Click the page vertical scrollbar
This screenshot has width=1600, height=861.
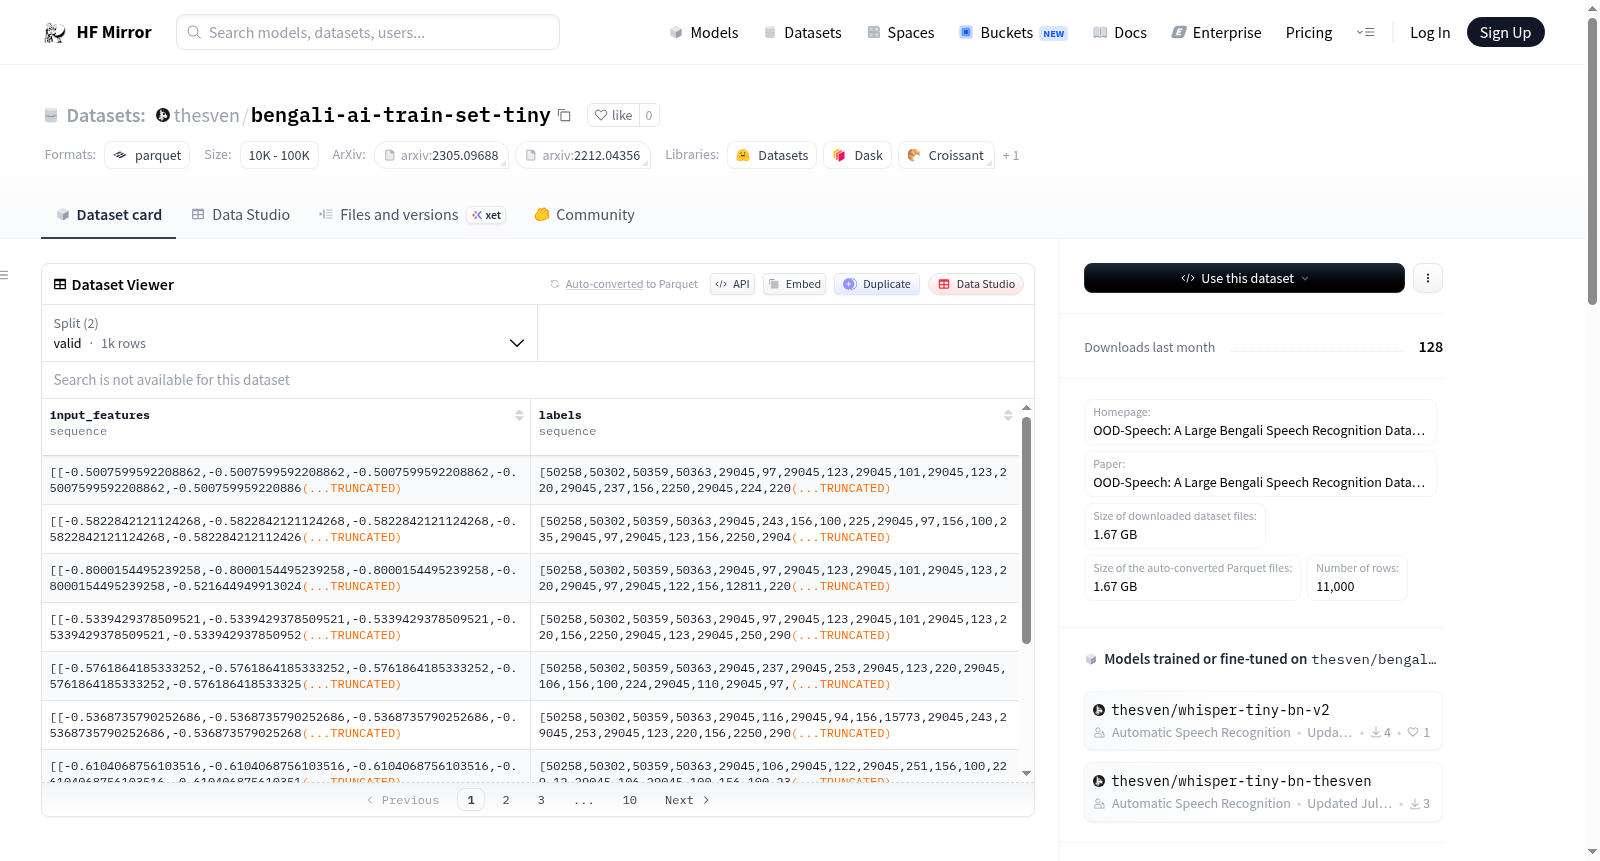[1592, 160]
